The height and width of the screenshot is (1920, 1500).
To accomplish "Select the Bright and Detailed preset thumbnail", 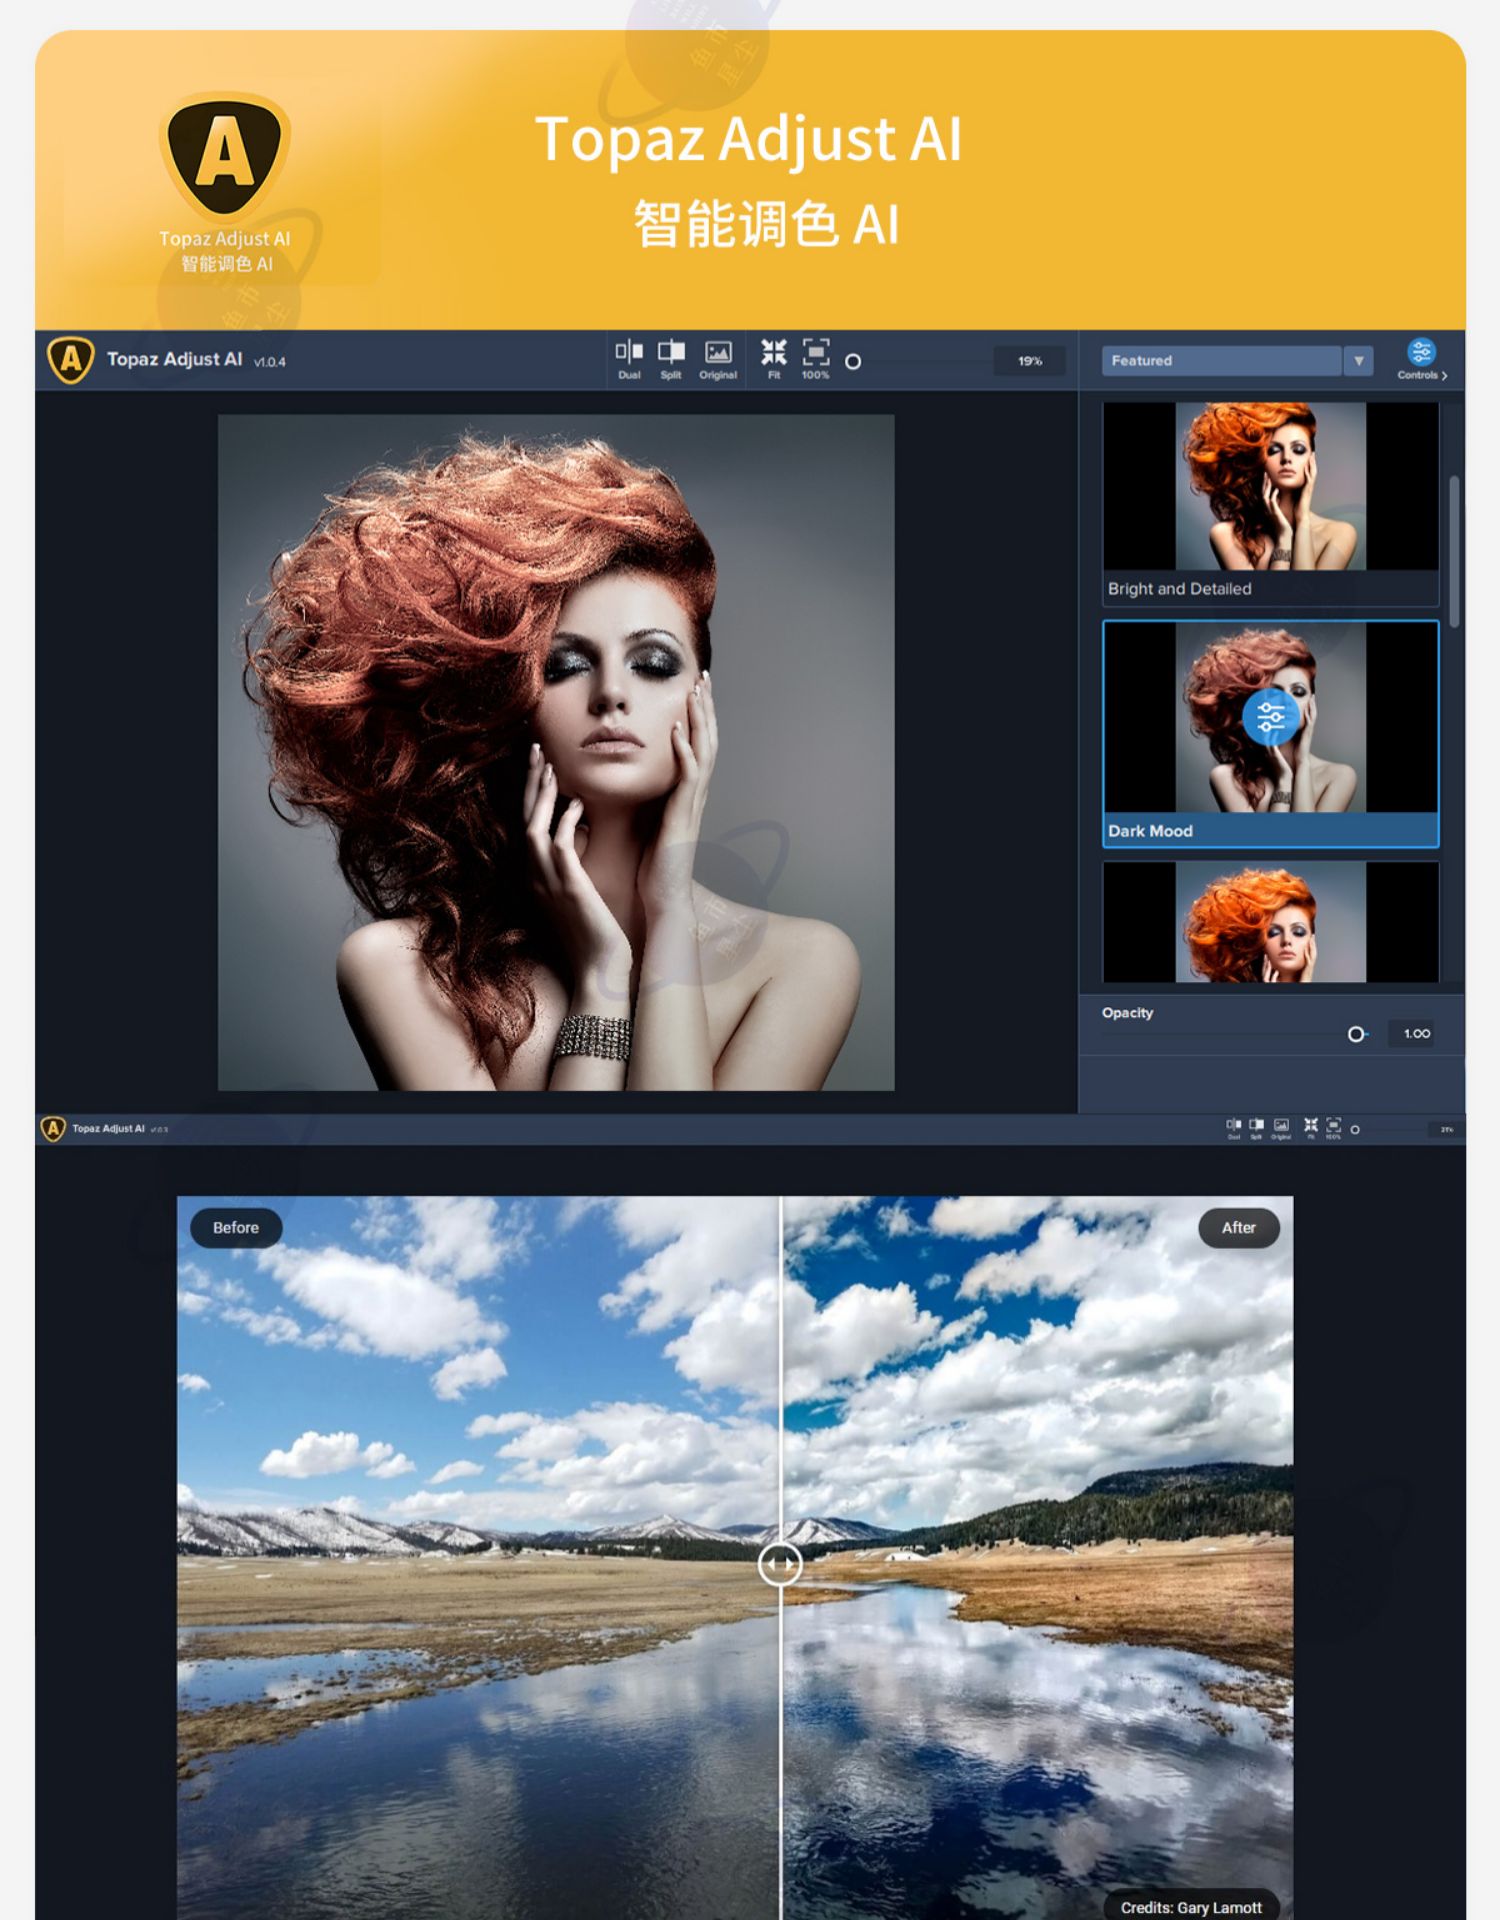I will (1271, 487).
